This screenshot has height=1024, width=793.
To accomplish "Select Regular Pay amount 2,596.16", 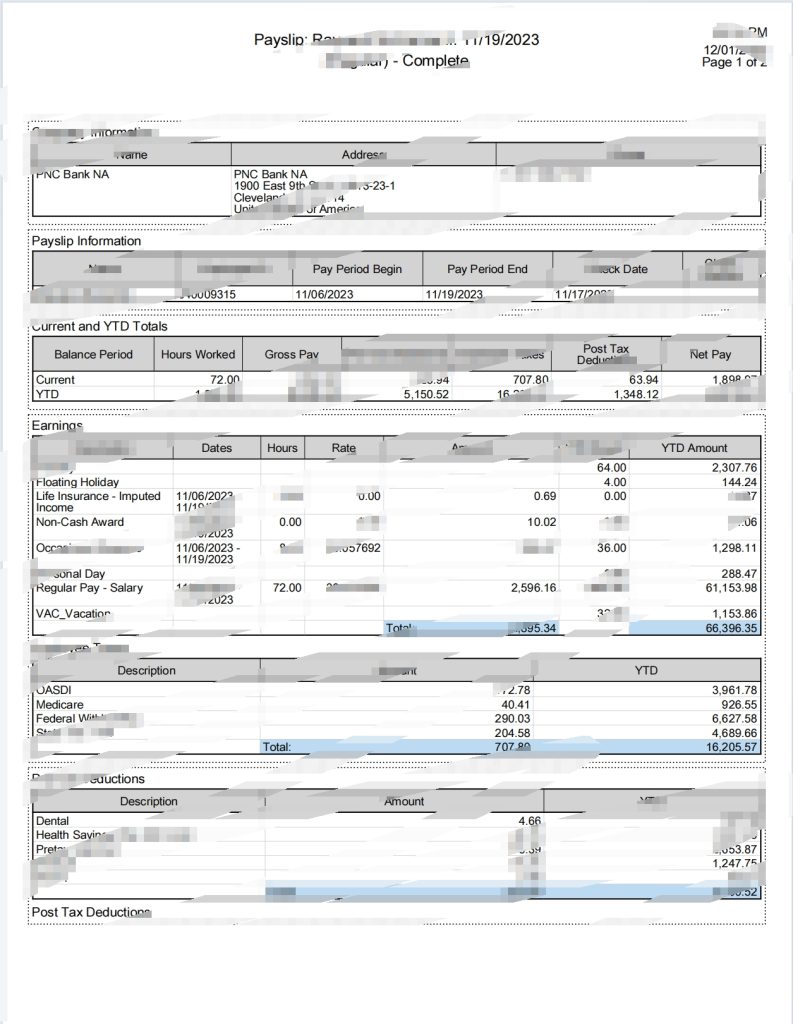I will pos(533,588).
